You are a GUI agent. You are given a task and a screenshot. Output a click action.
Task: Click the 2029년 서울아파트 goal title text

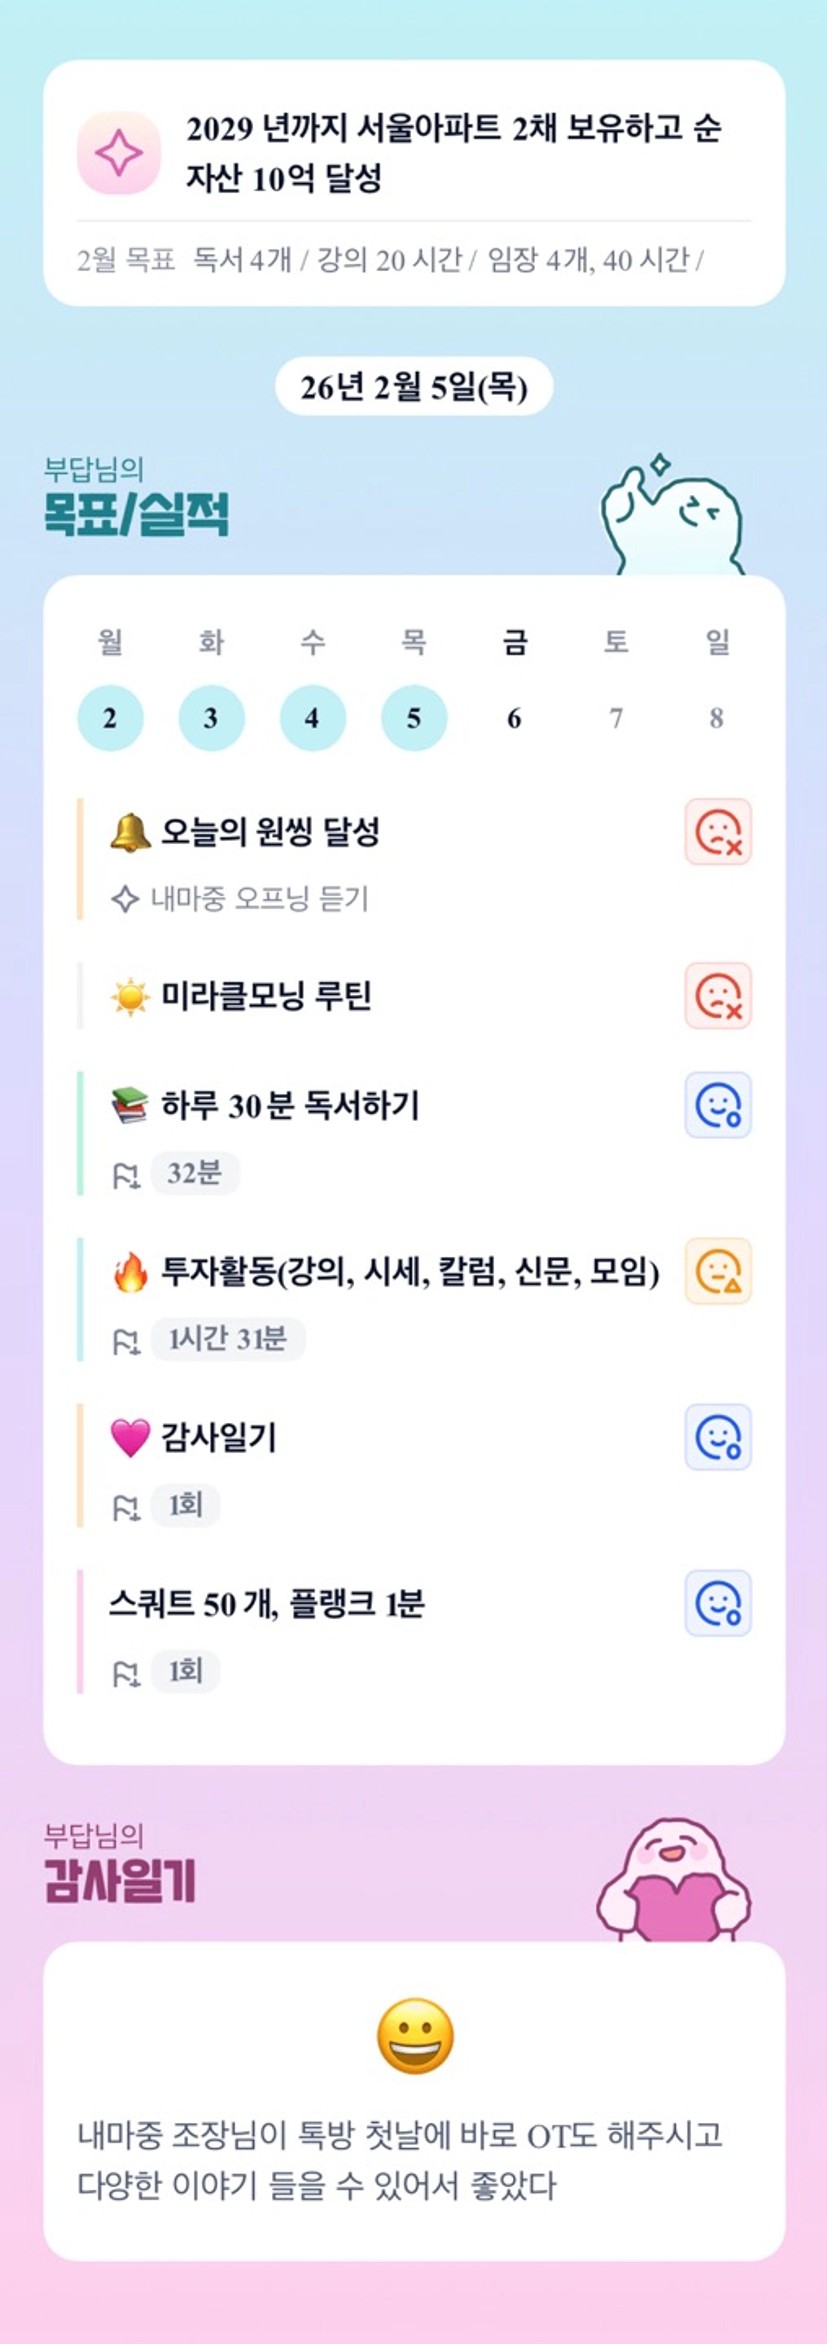click(x=453, y=153)
